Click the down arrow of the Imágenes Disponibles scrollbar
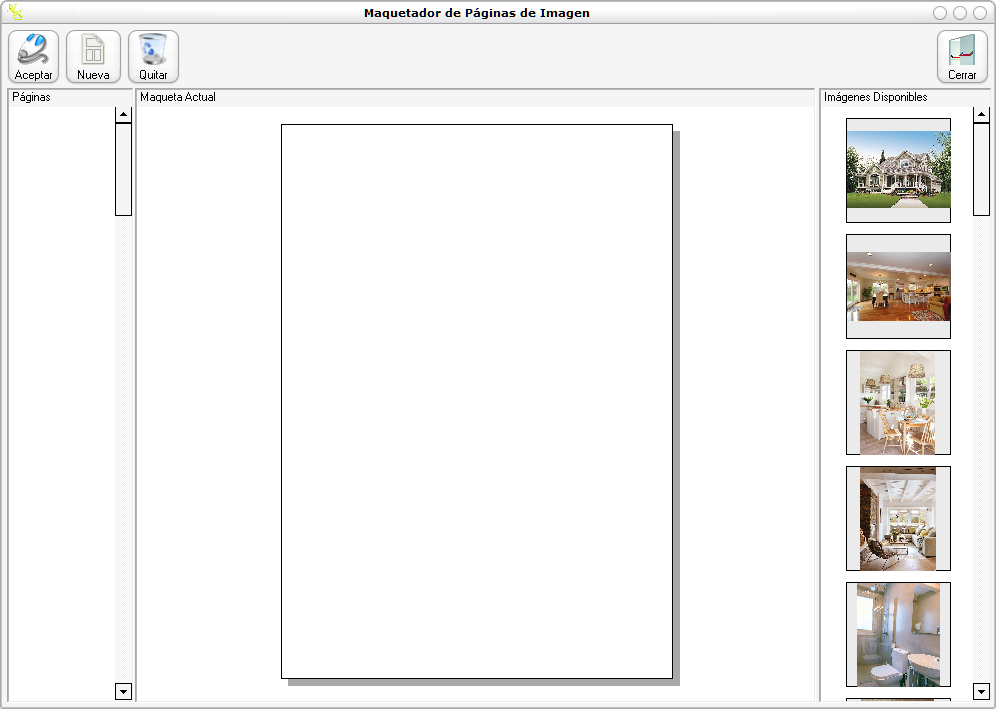 (981, 691)
